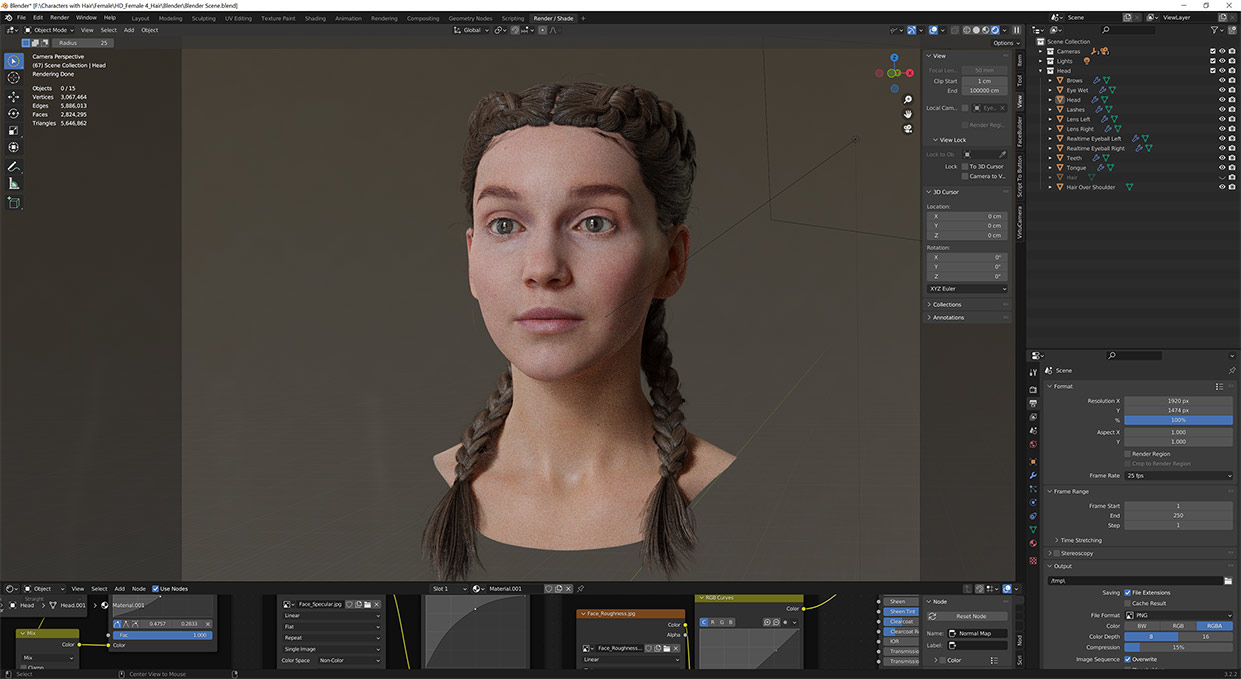Uncheck the Overwrite output option

click(x=1128, y=659)
